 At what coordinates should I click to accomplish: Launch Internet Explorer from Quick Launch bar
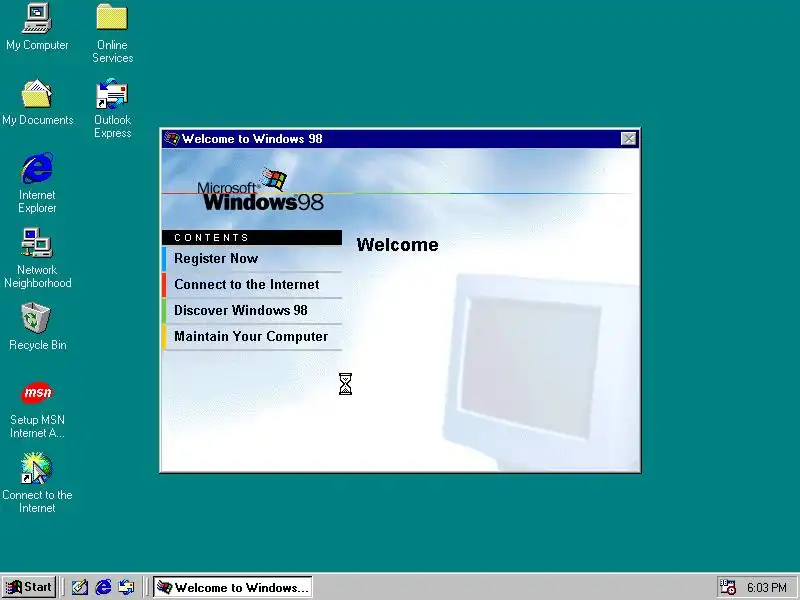coord(103,587)
